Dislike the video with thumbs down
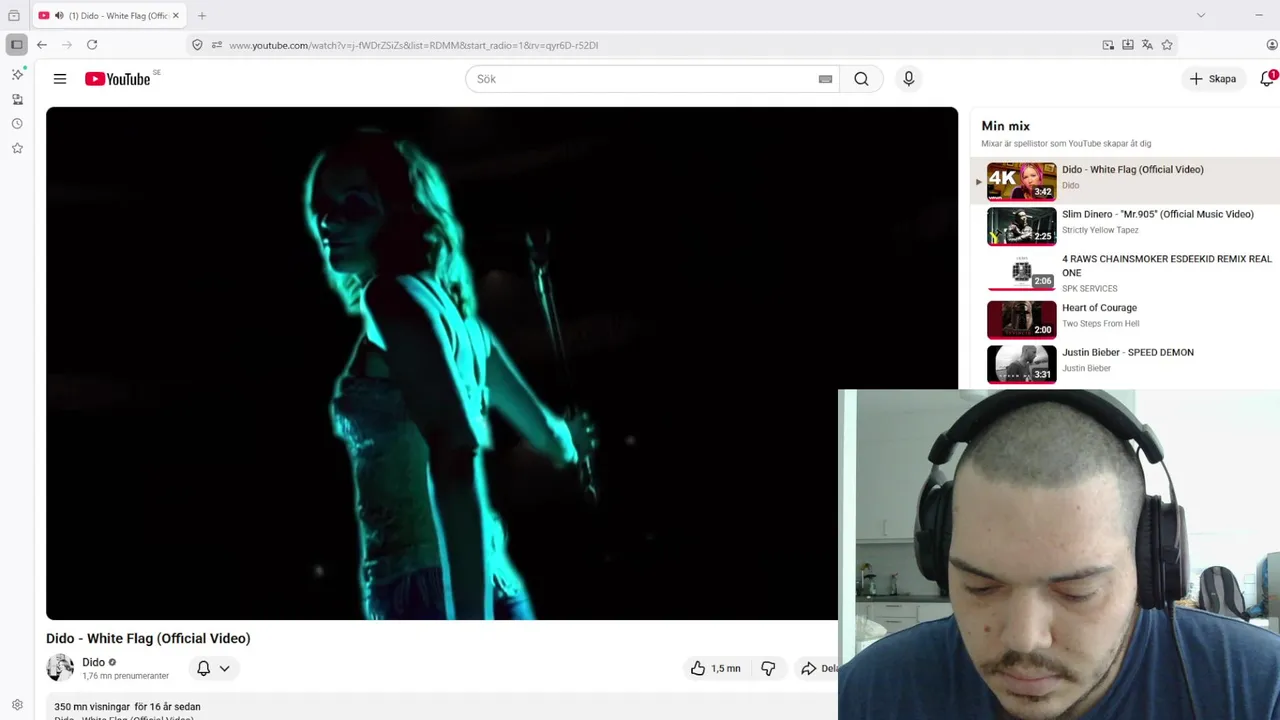1280x720 pixels. point(768,668)
